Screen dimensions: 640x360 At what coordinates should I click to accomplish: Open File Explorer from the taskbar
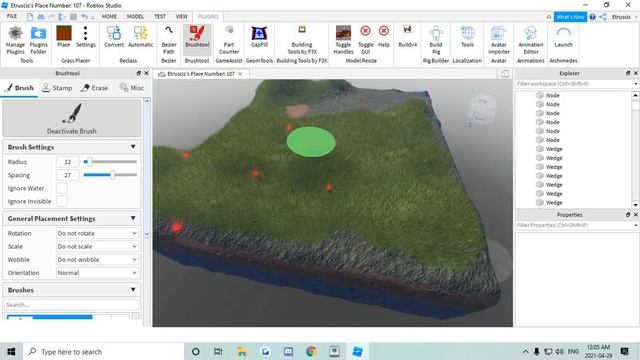coord(242,351)
